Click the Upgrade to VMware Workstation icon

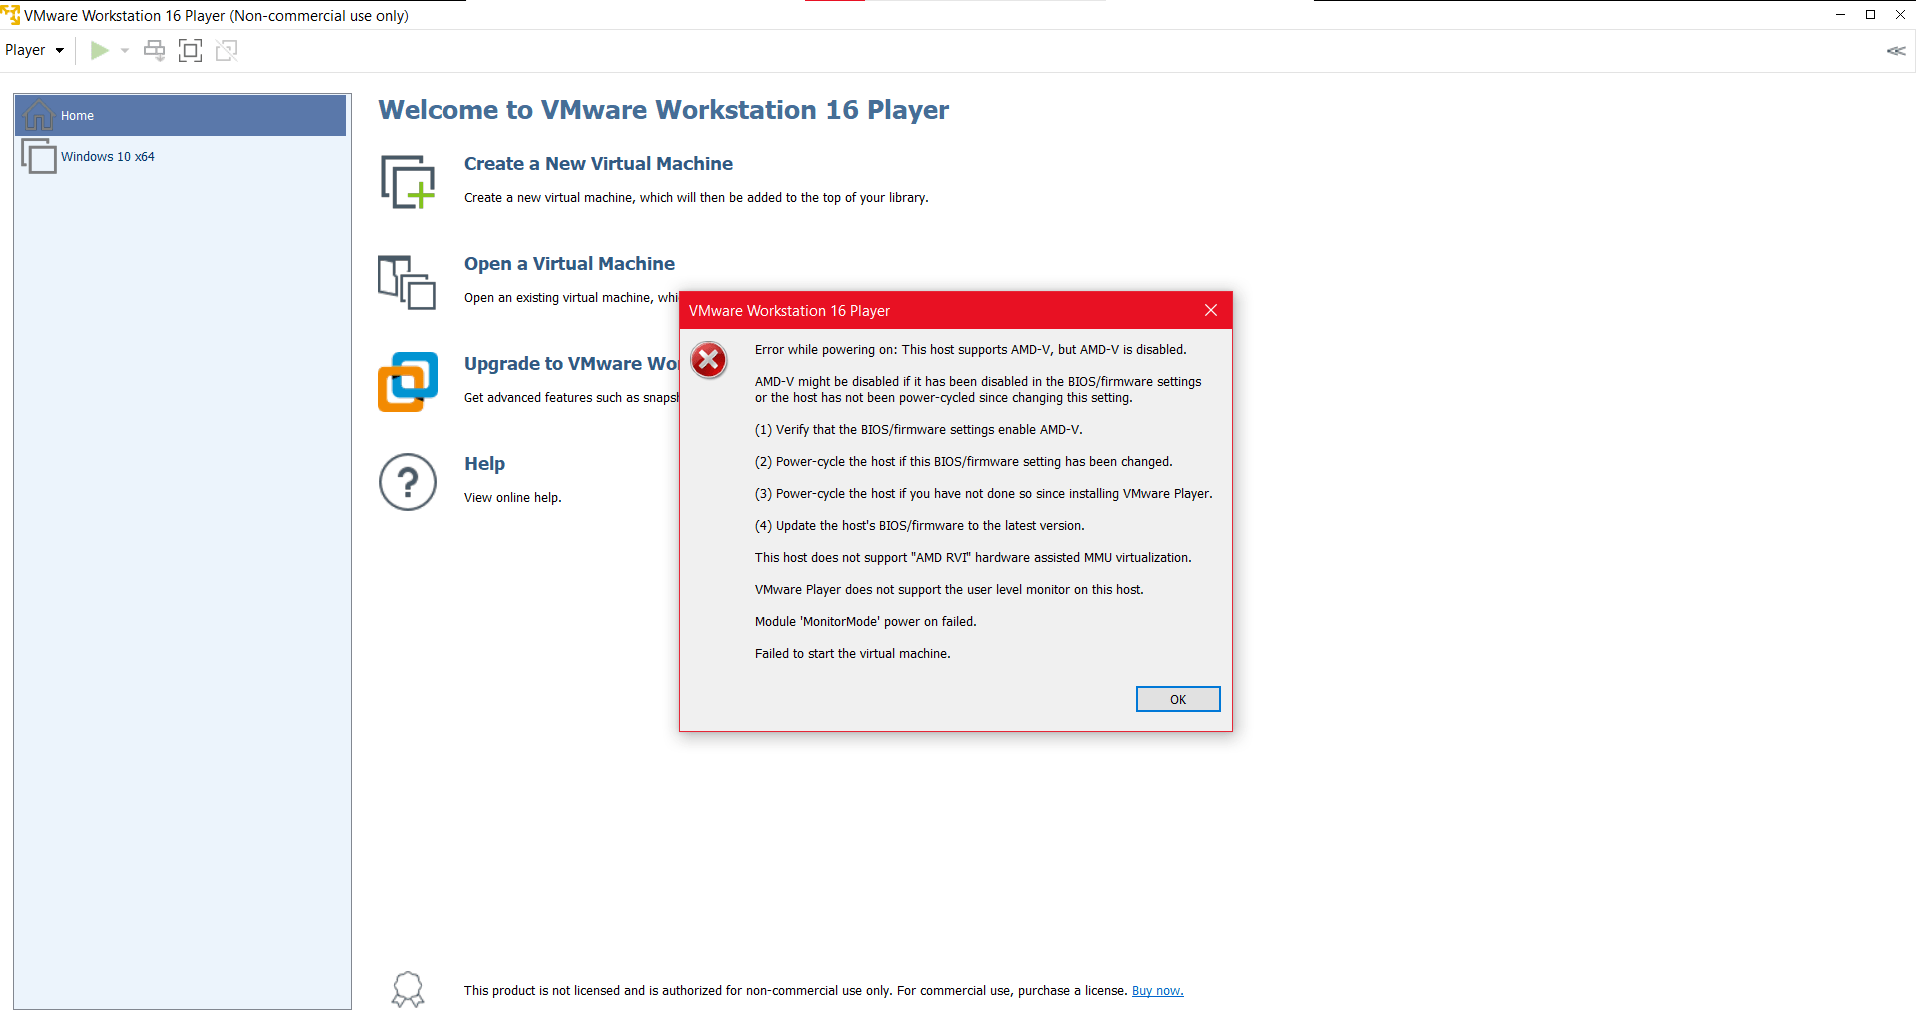[x=408, y=381]
